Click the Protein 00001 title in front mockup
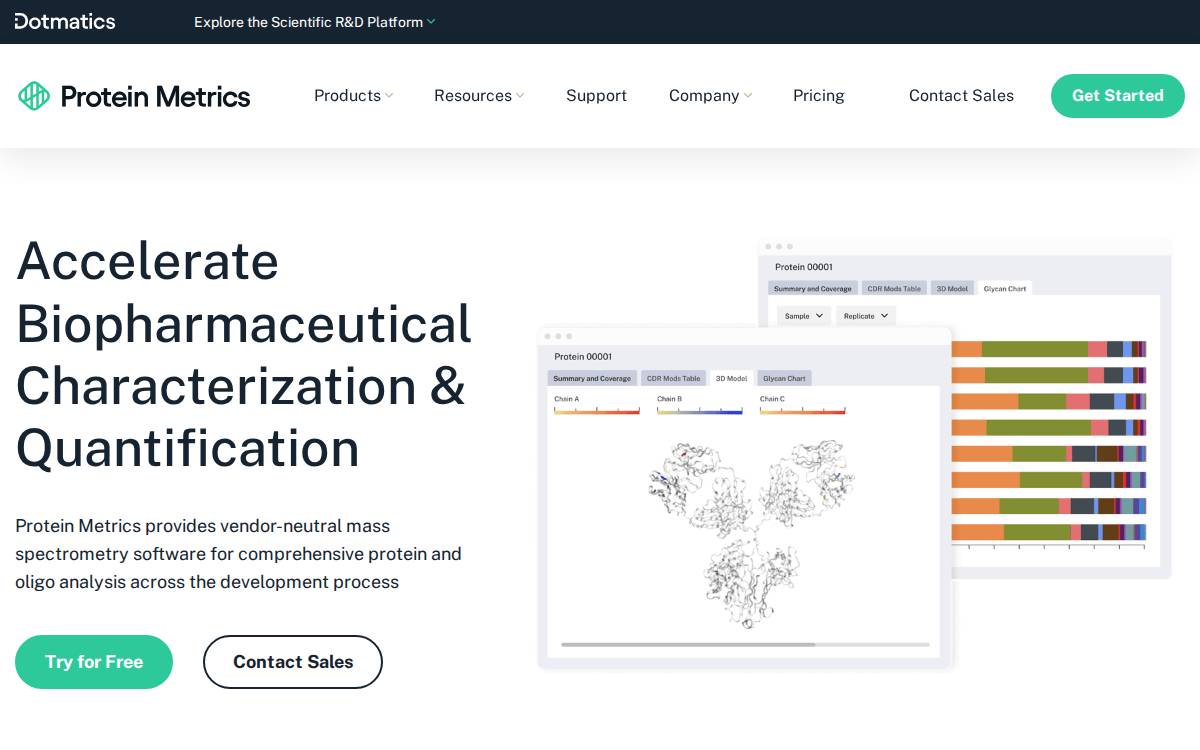This screenshot has width=1200, height=750. 583,357
